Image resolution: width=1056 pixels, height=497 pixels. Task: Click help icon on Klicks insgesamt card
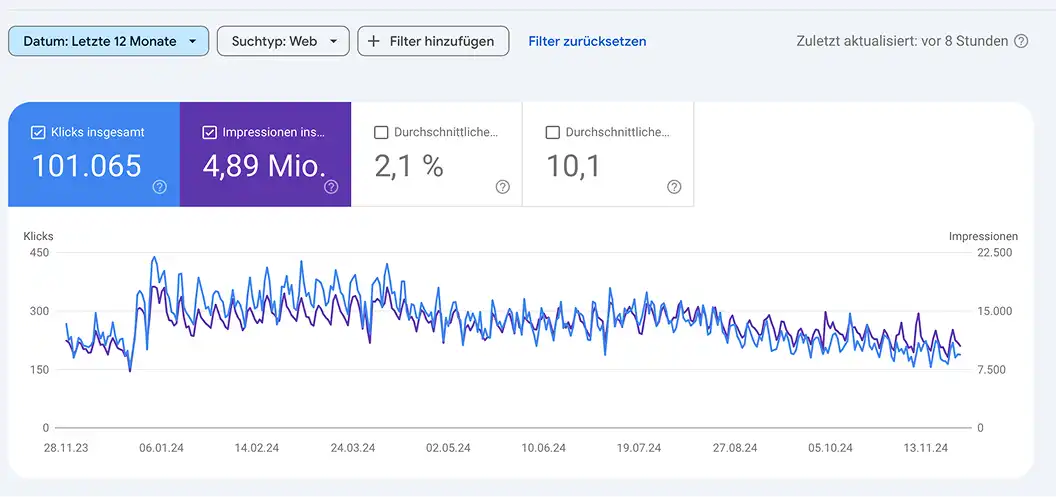tap(160, 187)
